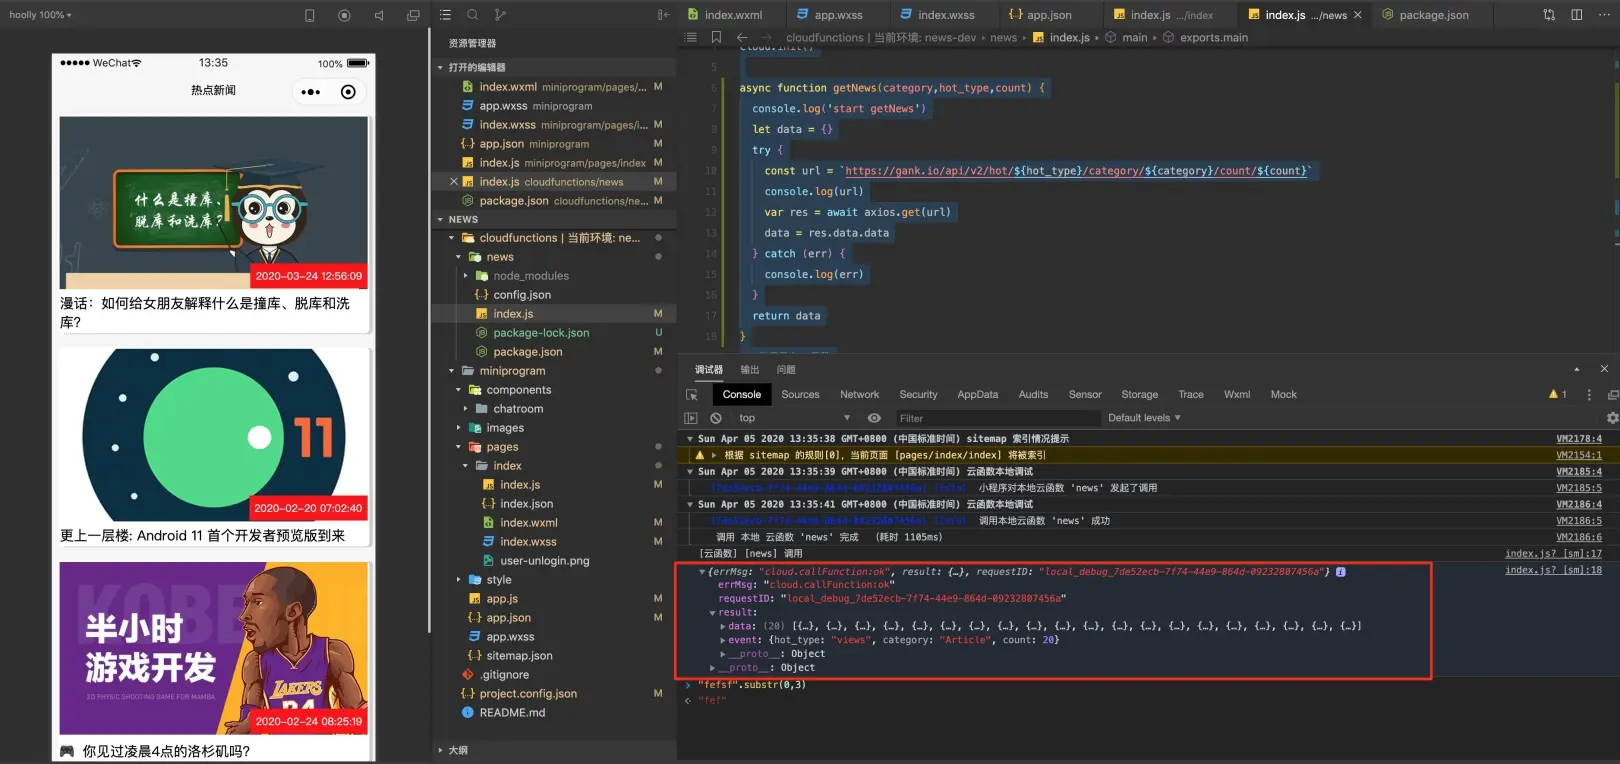Click the gank.io API URL in the code

coord(1077,171)
